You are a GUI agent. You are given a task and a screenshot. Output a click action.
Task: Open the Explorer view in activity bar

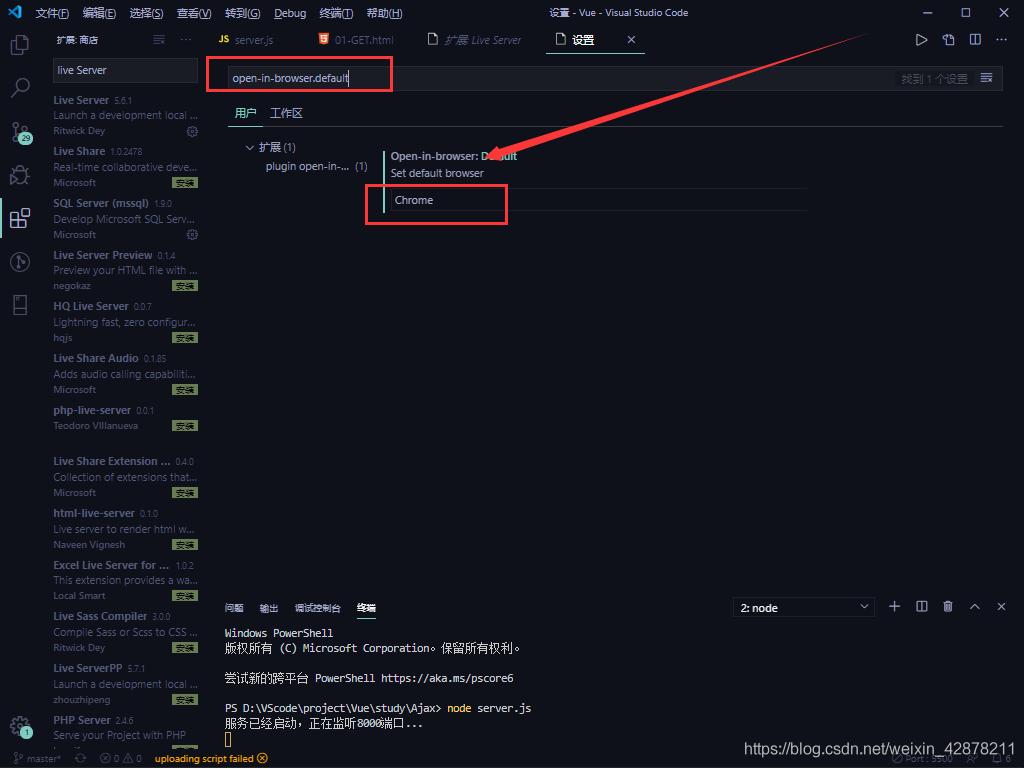pos(20,45)
